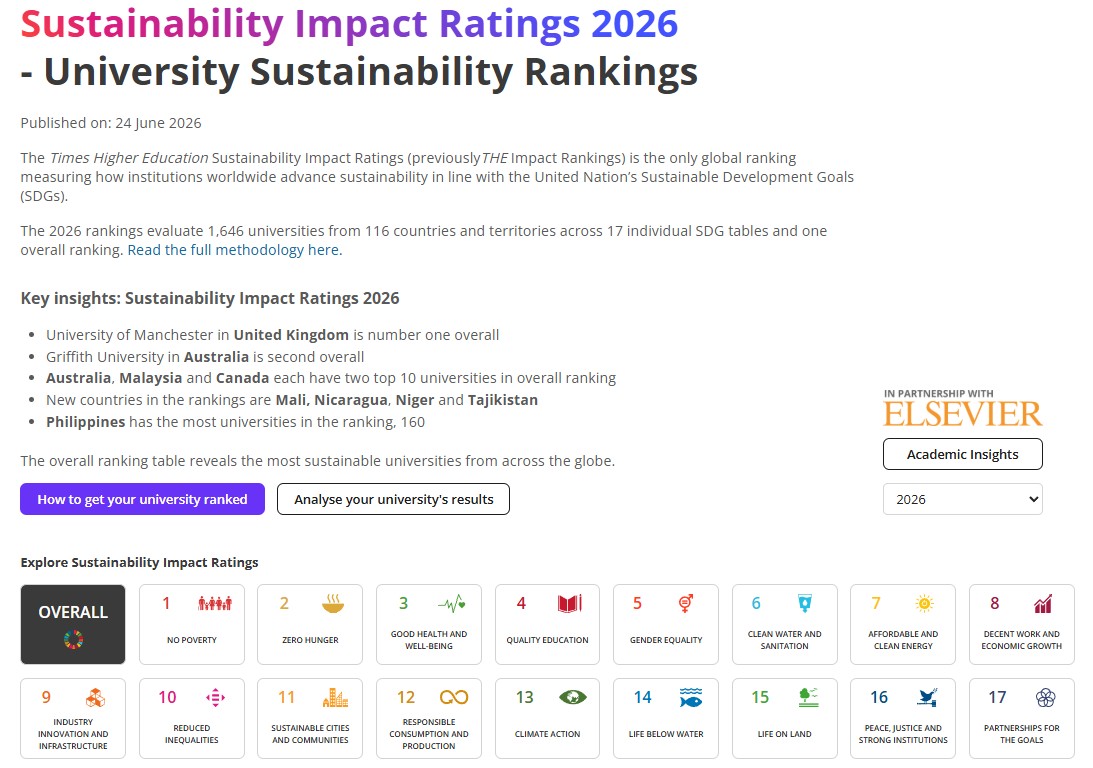
Task: Click the Clean Water and Sanitation icon
Action: tap(804, 604)
